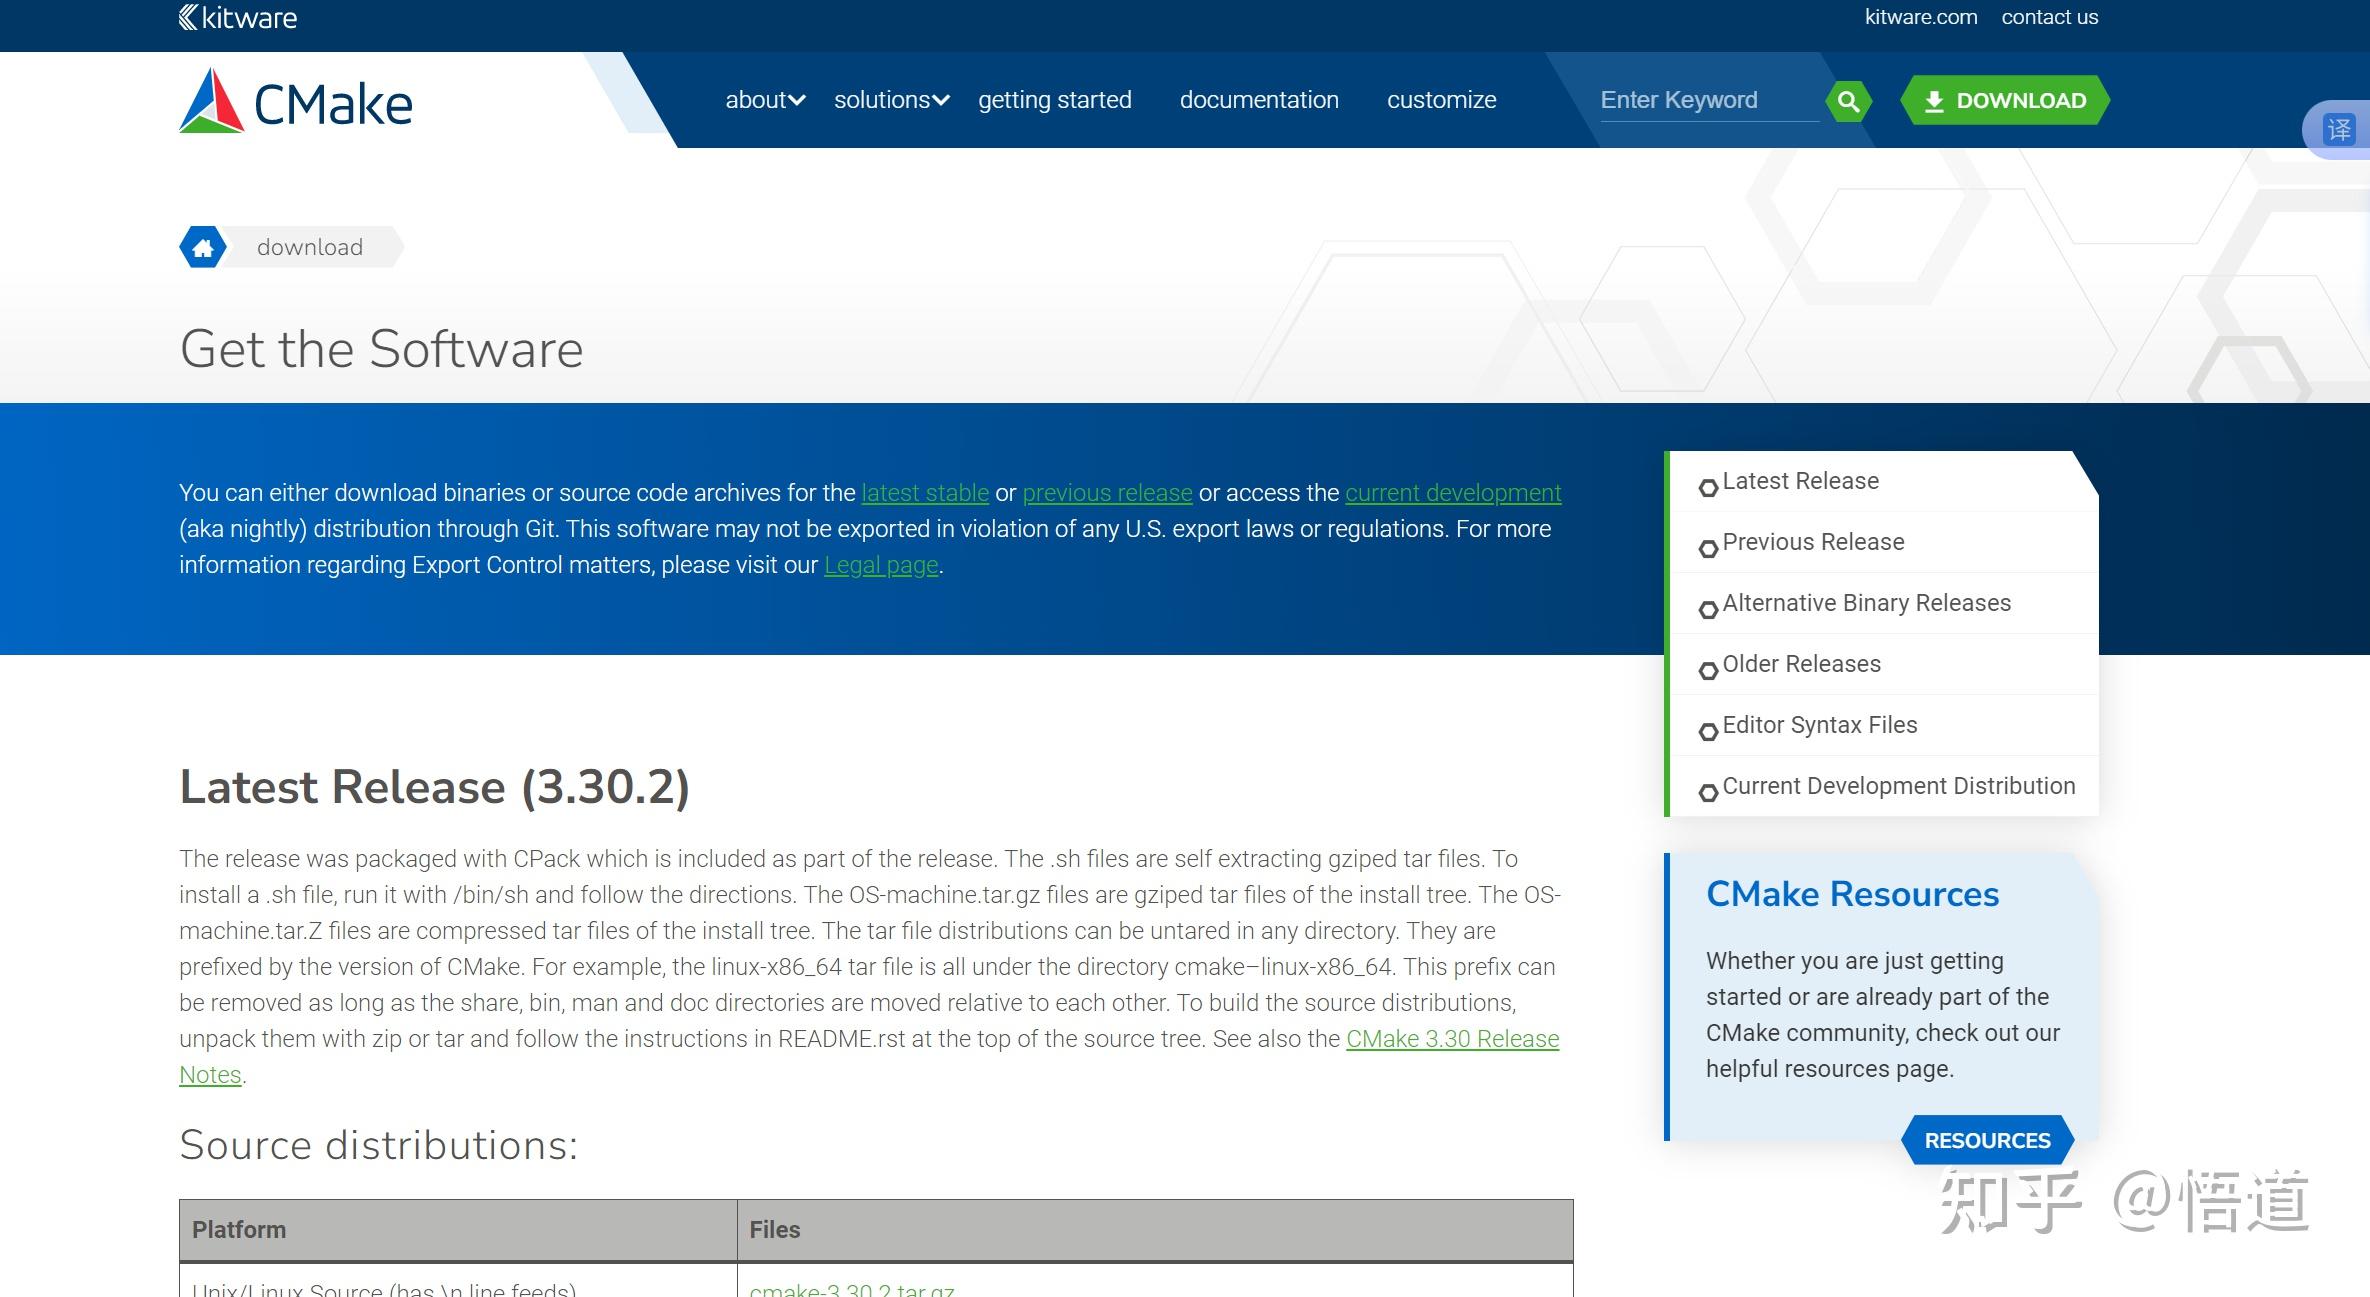The width and height of the screenshot is (2370, 1297).
Task: Click the green search magnifier icon
Action: (x=1848, y=101)
